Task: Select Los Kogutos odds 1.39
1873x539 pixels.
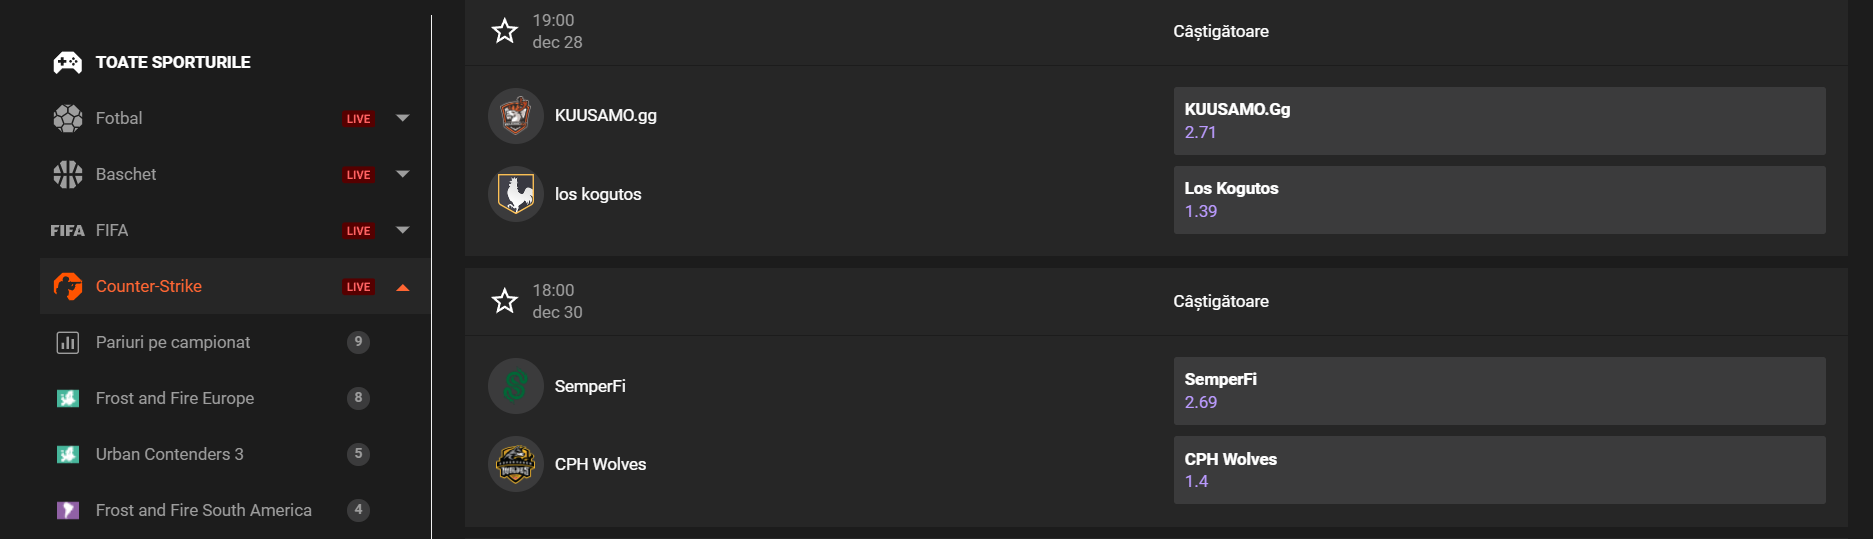Action: (x=1498, y=200)
